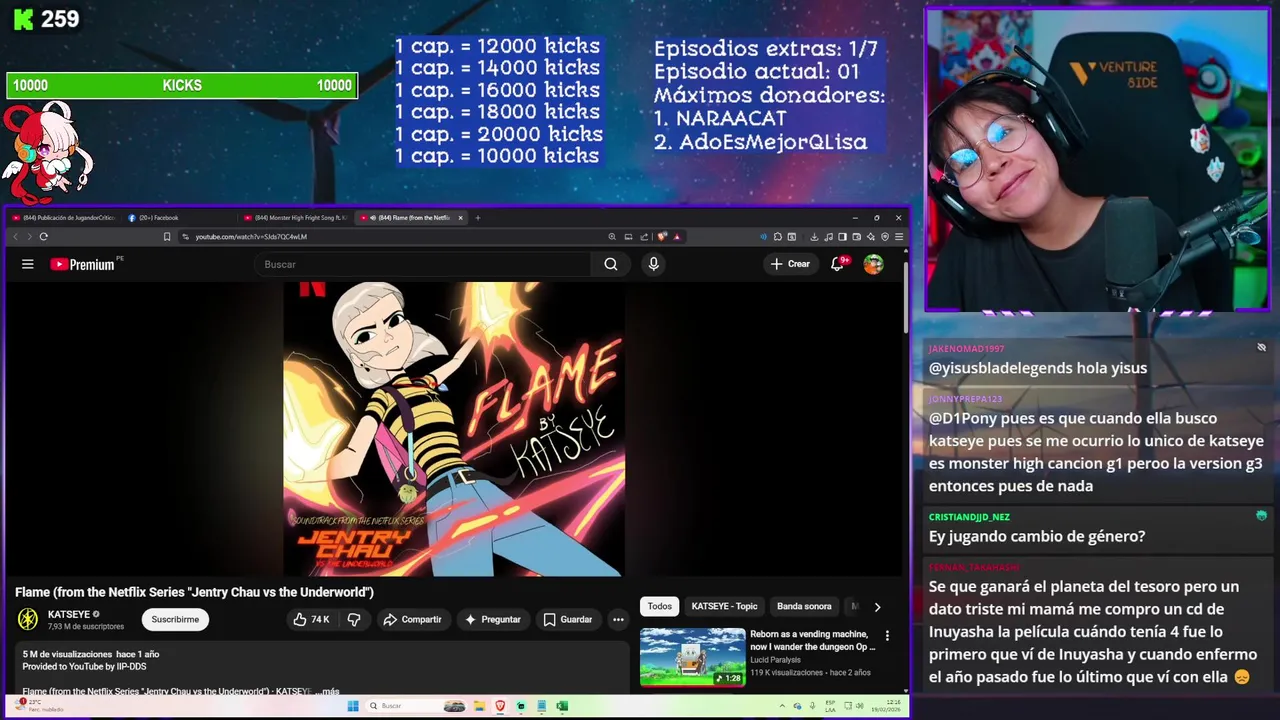Open the browser's main menu icon
This screenshot has width=1280, height=720.
click(x=899, y=237)
